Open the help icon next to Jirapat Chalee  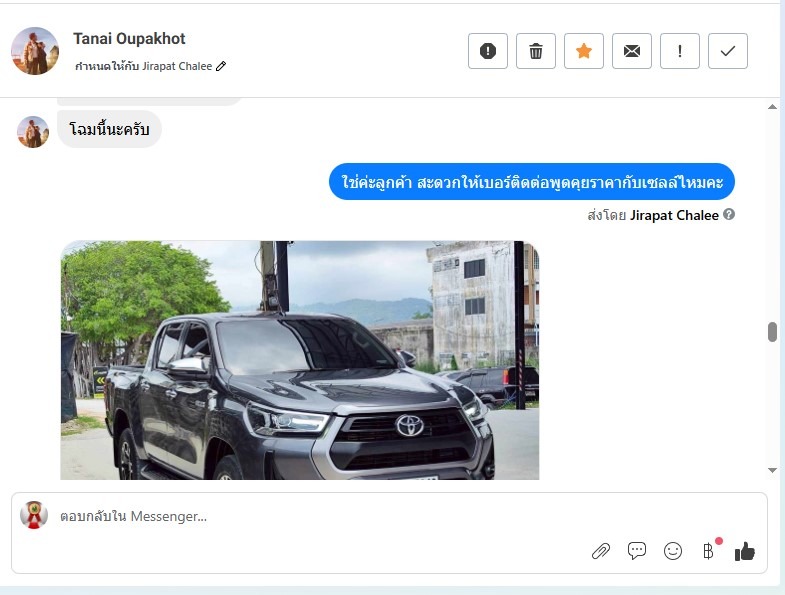tap(729, 214)
